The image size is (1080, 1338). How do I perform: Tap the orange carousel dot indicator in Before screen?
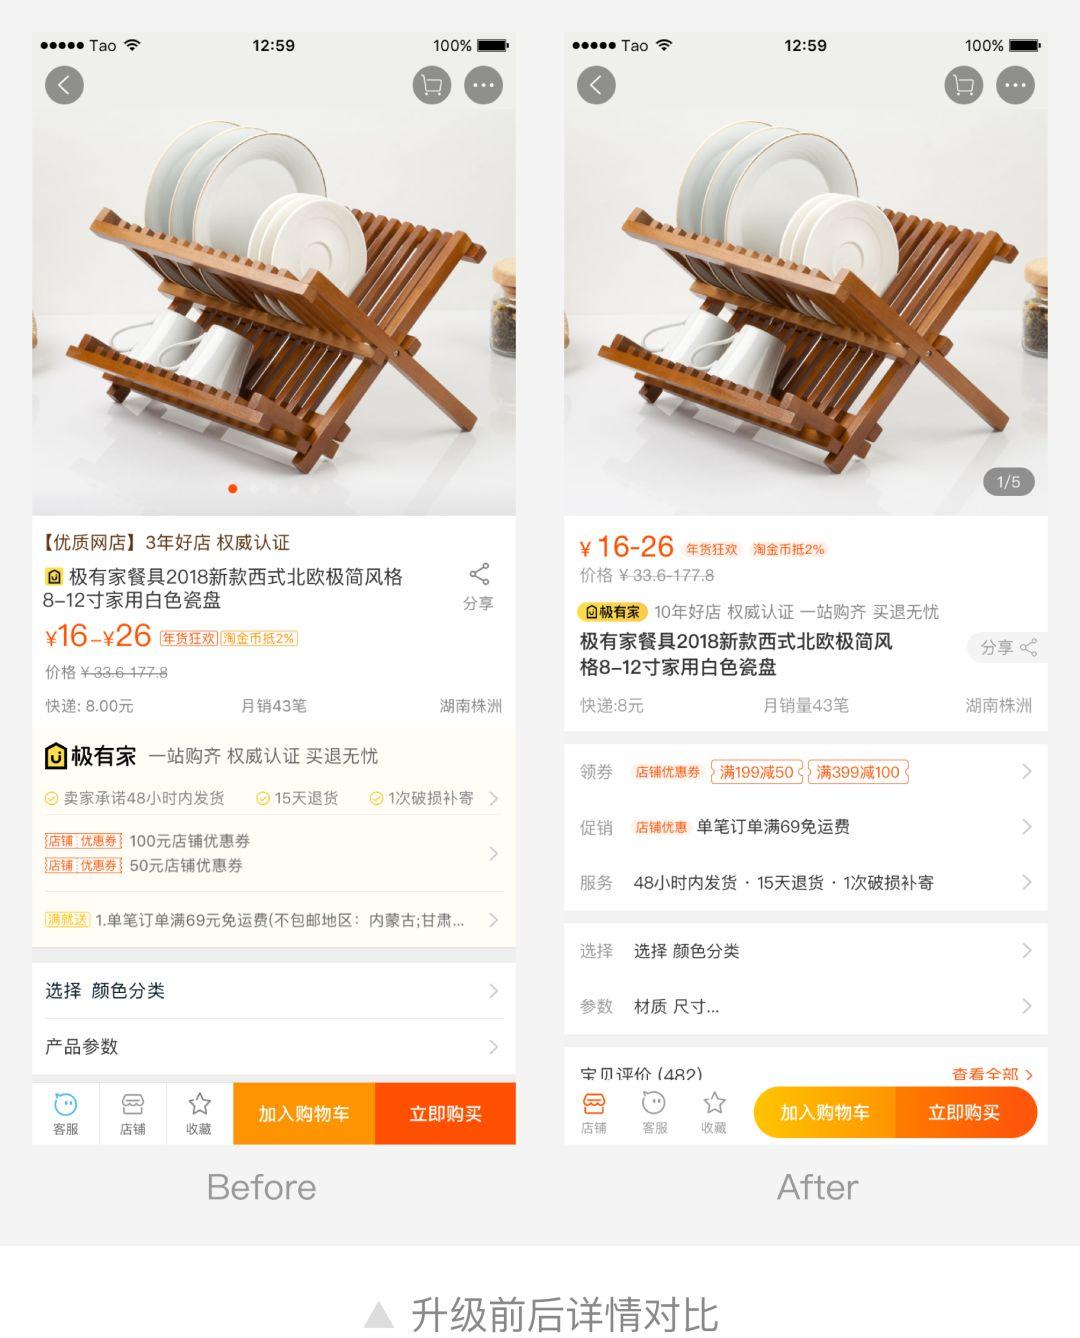233,489
